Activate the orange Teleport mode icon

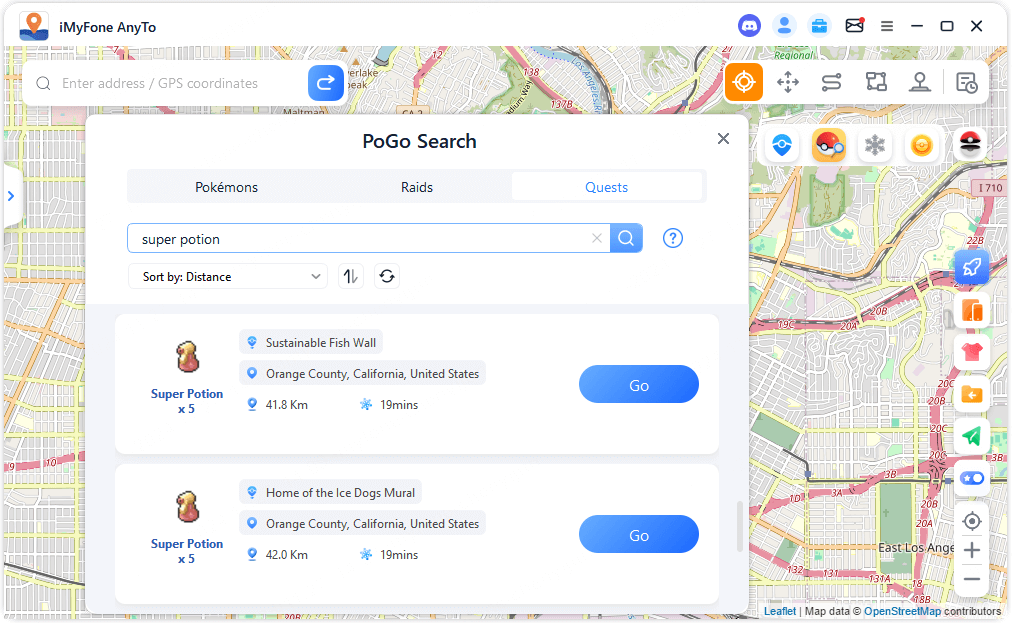tap(743, 82)
